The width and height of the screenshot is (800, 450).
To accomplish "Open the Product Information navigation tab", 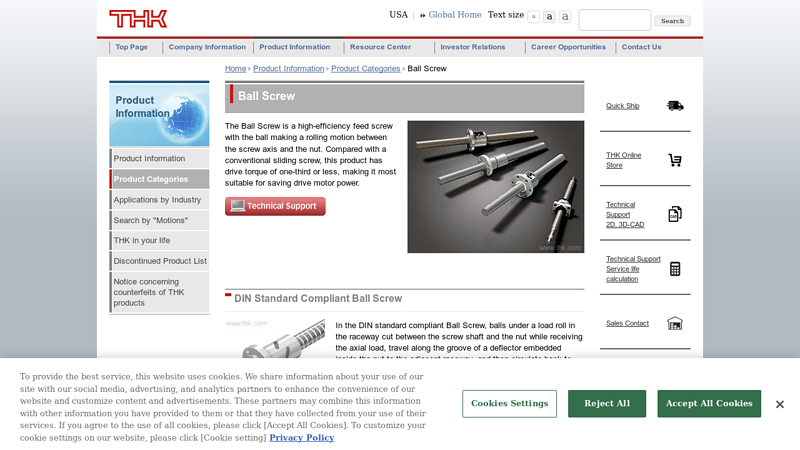I will point(295,47).
